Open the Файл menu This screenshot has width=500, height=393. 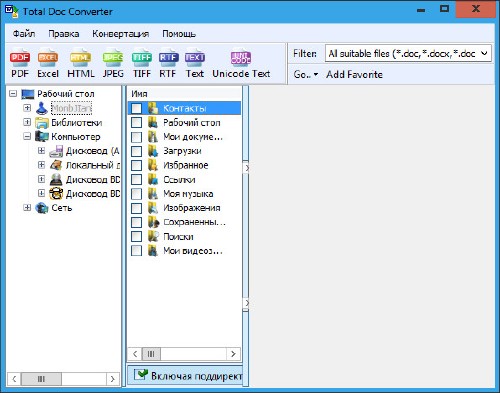[24, 34]
